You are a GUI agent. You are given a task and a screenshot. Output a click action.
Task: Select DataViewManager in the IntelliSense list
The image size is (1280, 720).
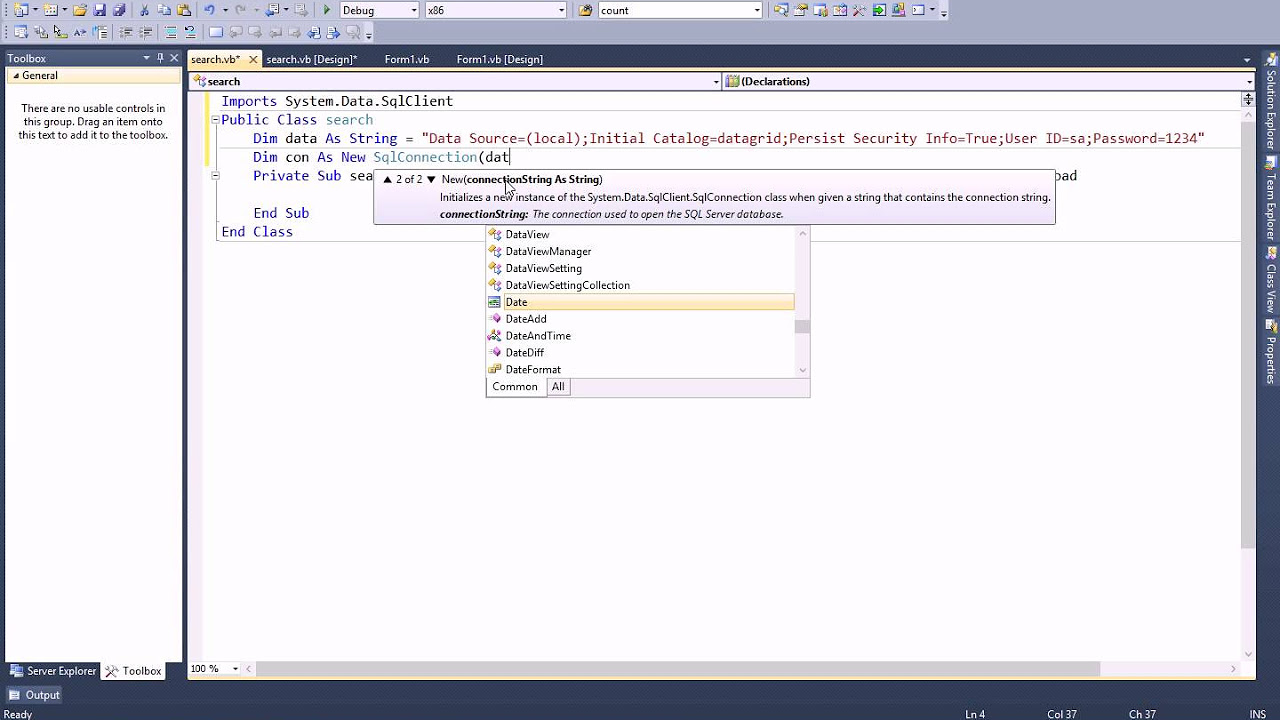(640, 251)
